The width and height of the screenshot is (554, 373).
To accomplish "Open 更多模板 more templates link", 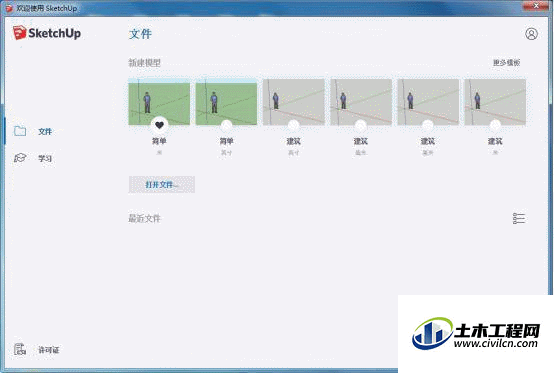I will point(506,63).
